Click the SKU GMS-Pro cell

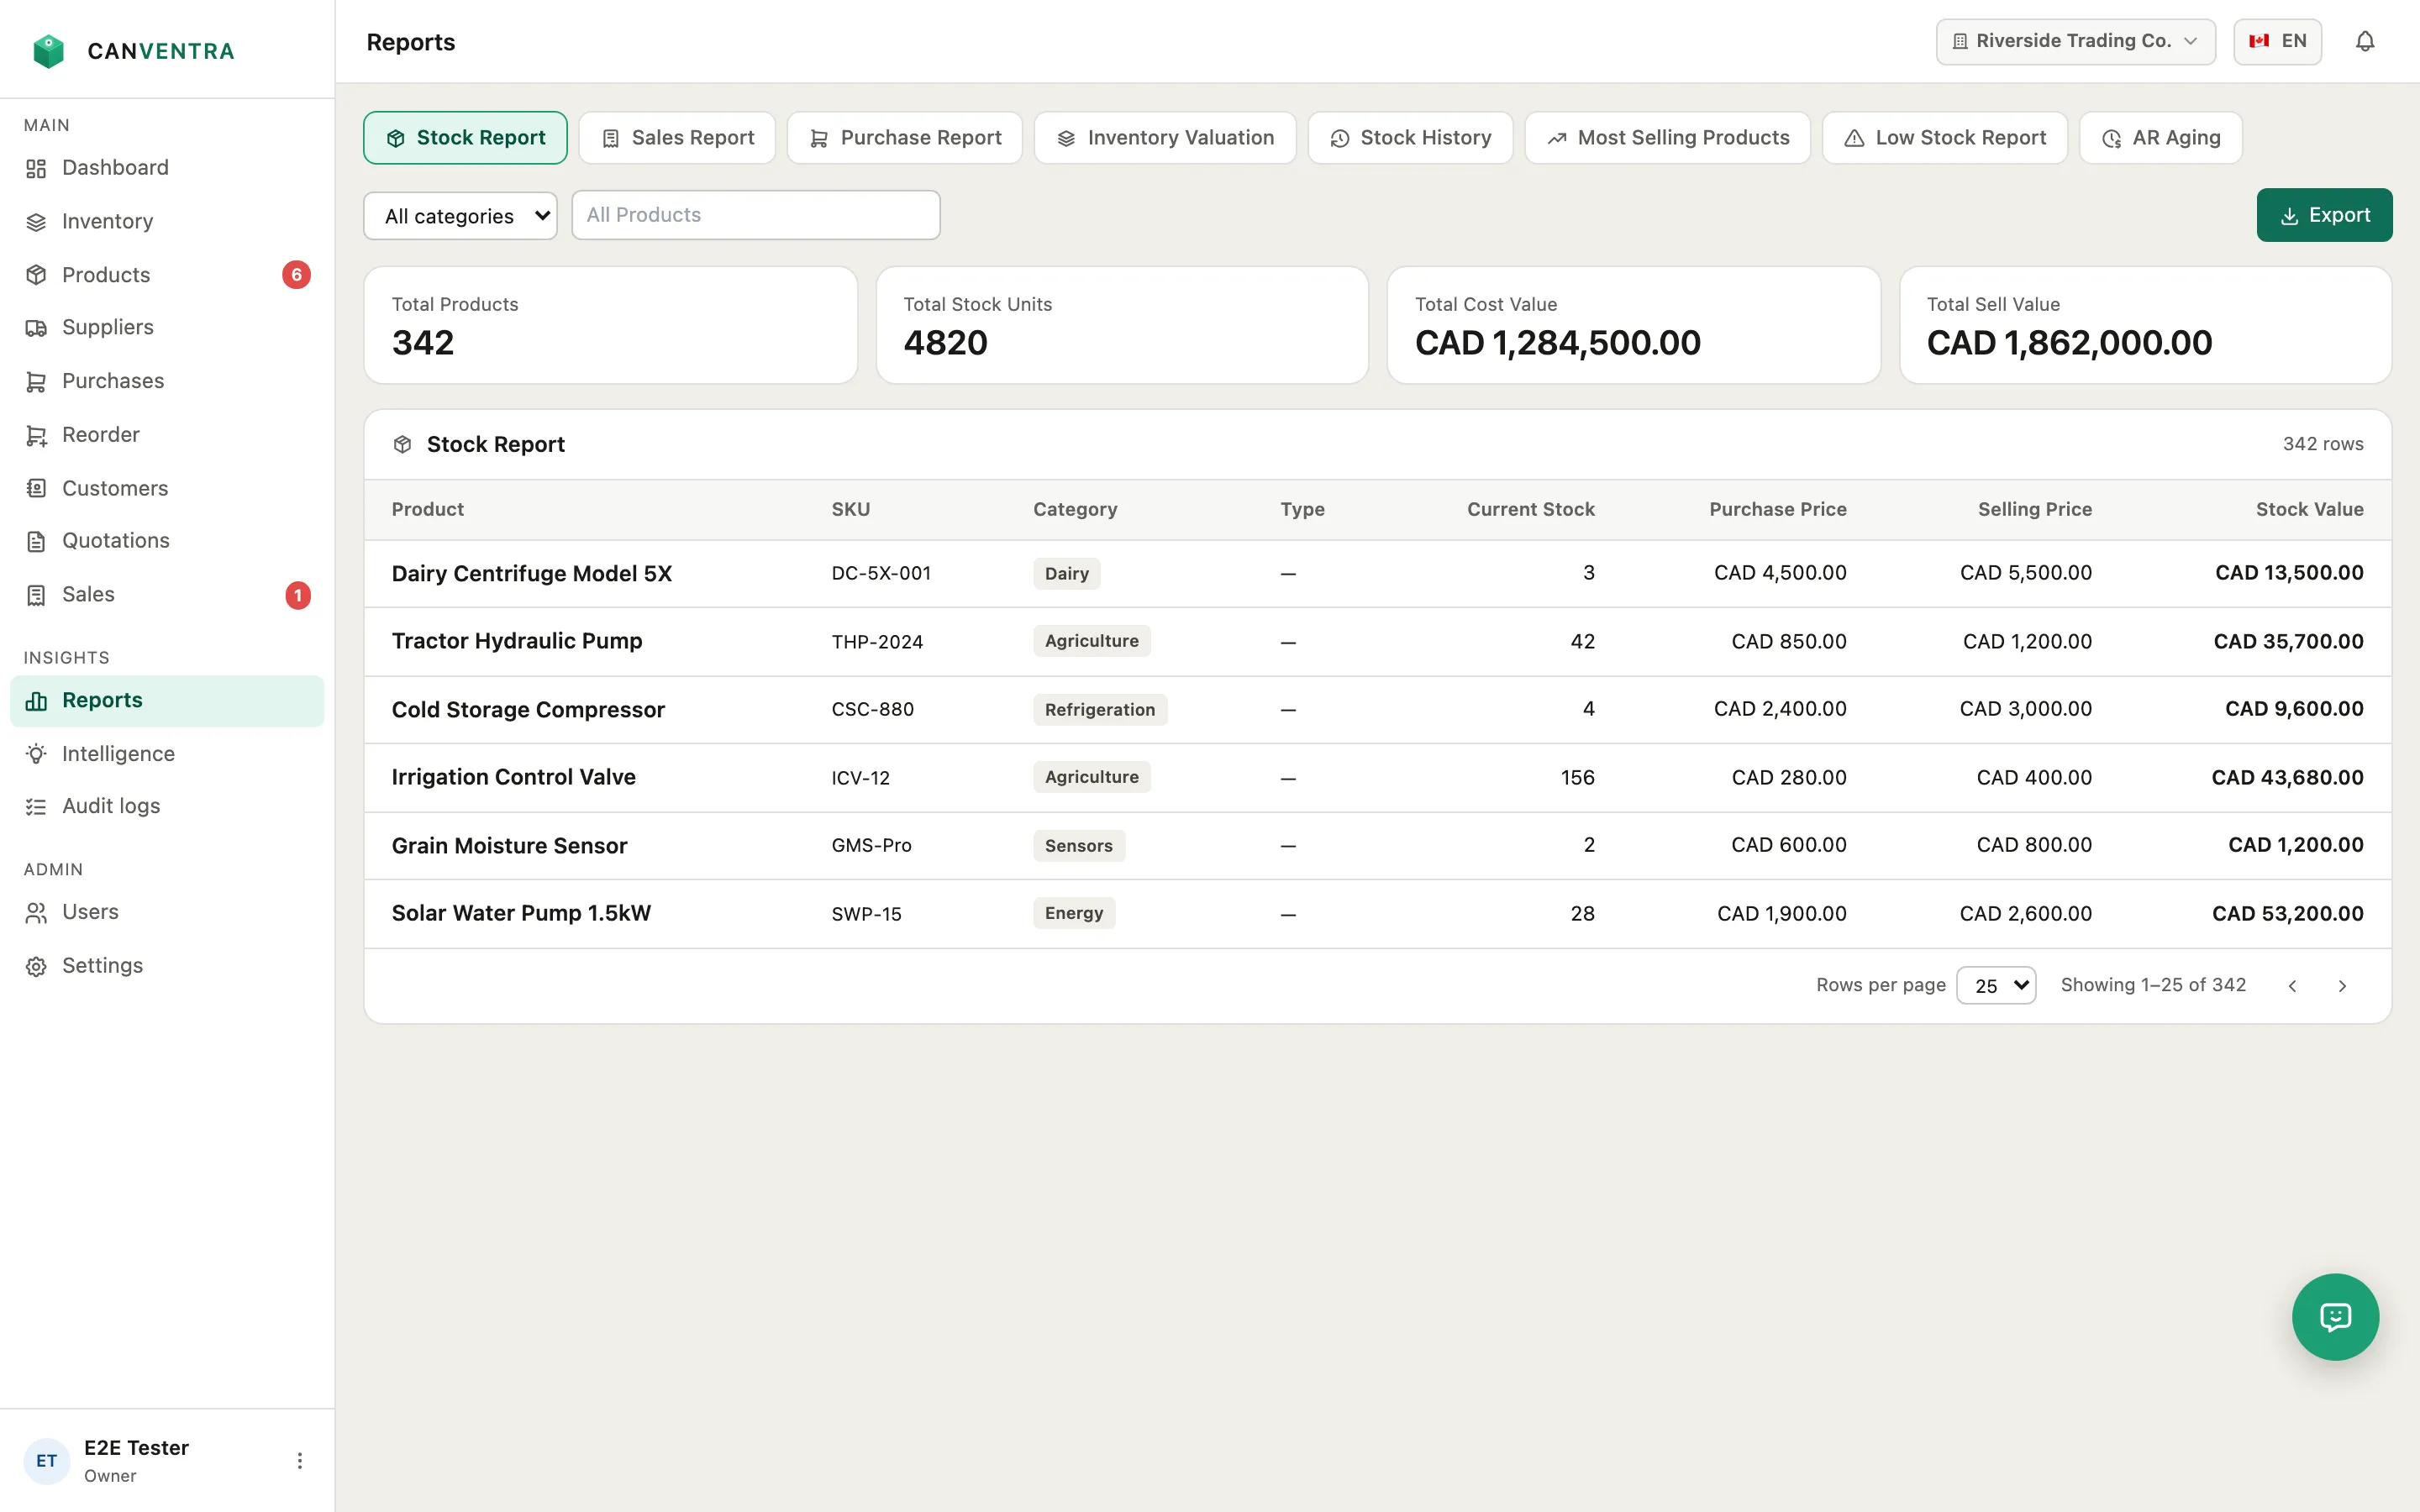coord(871,845)
